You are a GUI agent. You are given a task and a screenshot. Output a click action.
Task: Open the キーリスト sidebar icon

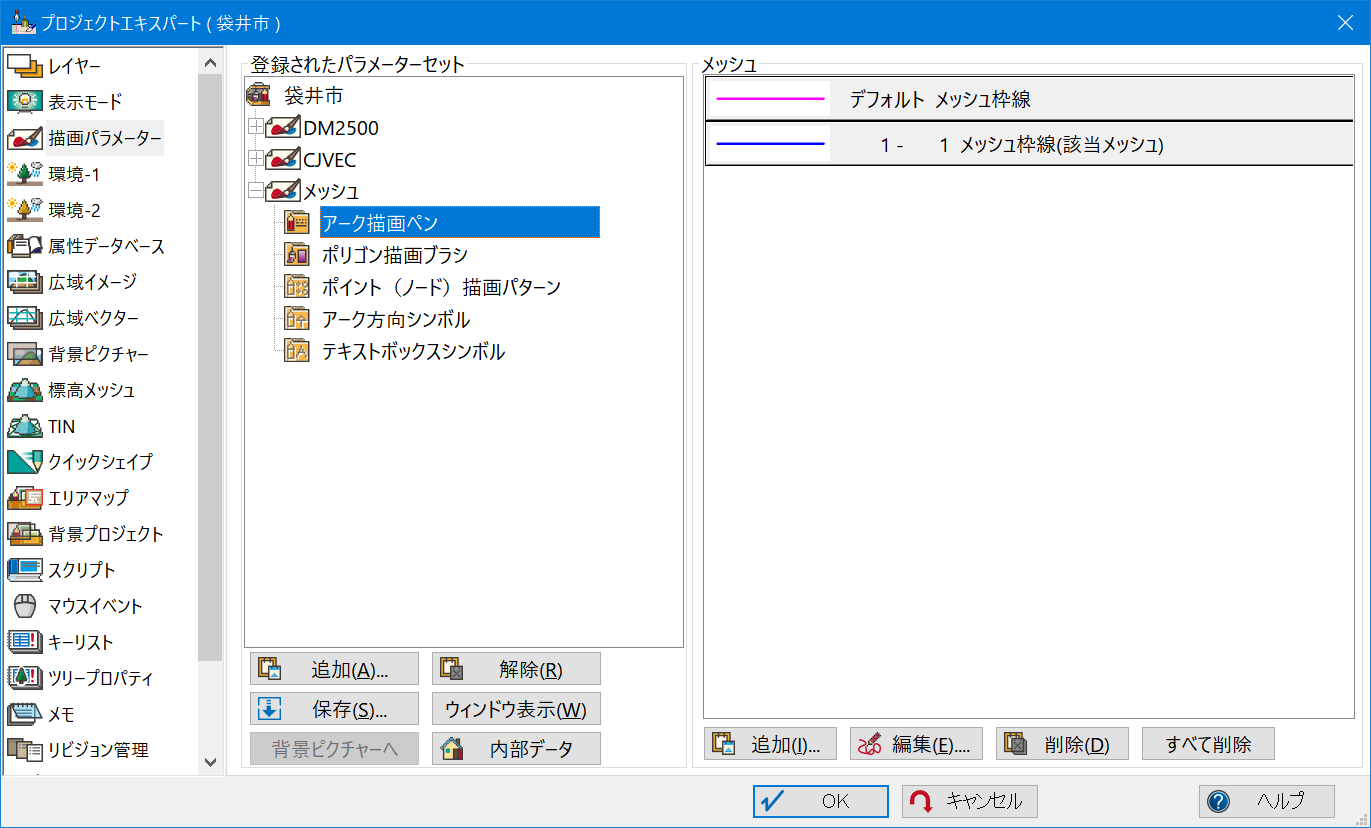24,642
